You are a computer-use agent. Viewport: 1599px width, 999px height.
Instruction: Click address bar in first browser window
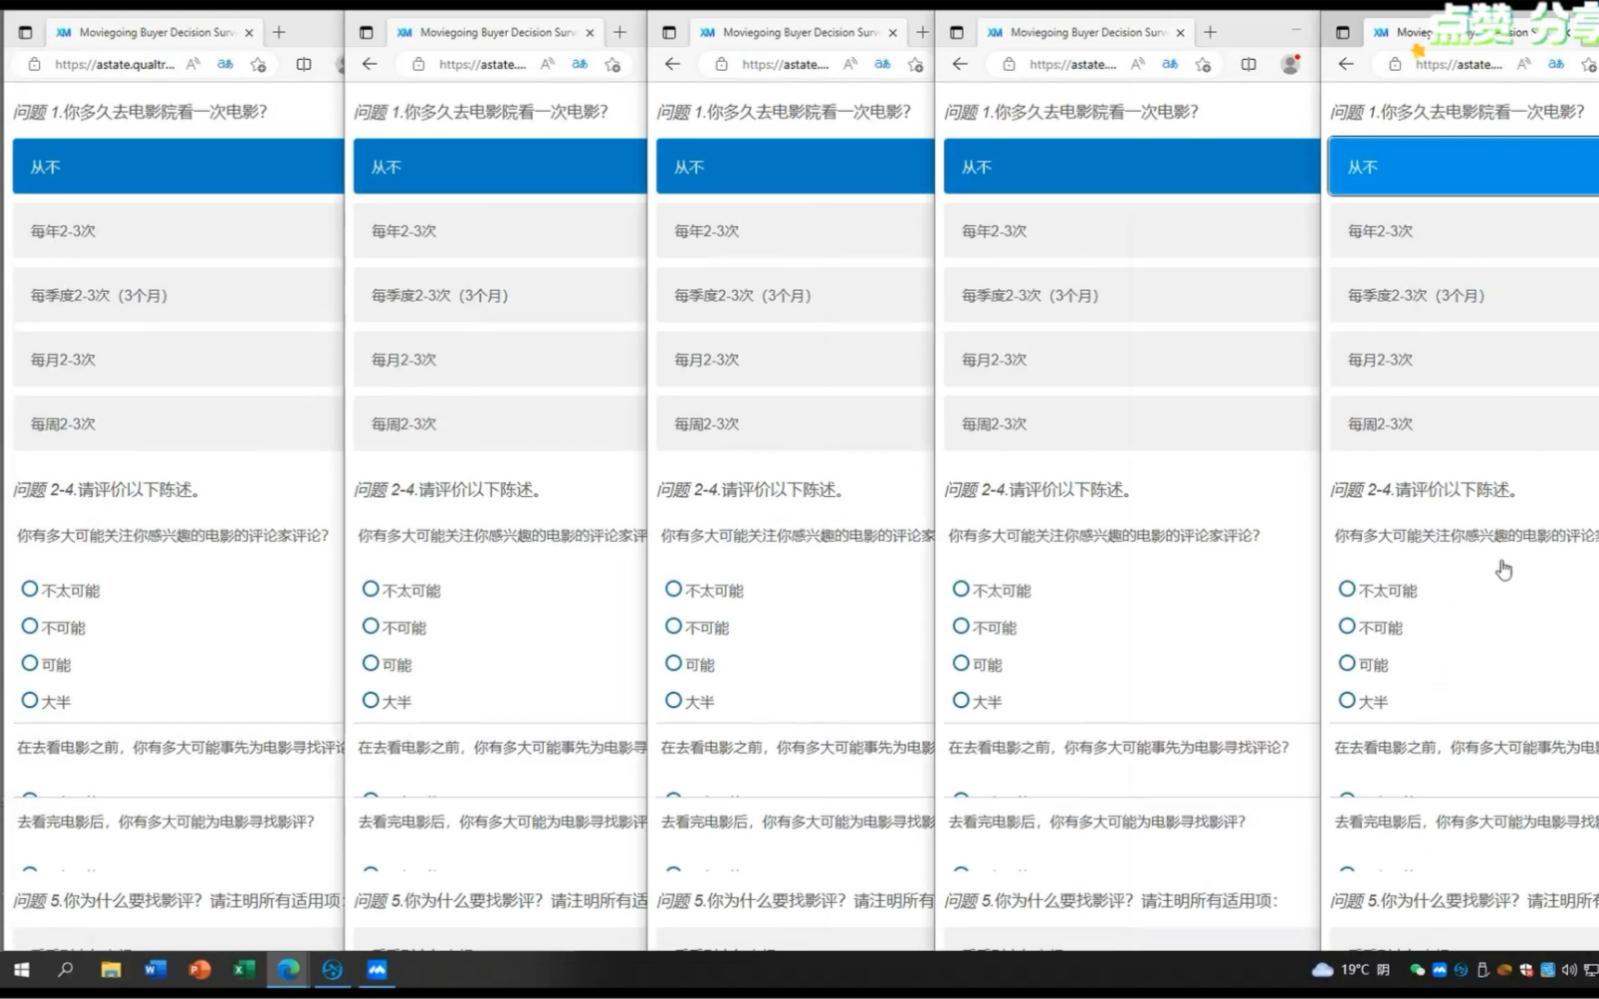click(115, 64)
